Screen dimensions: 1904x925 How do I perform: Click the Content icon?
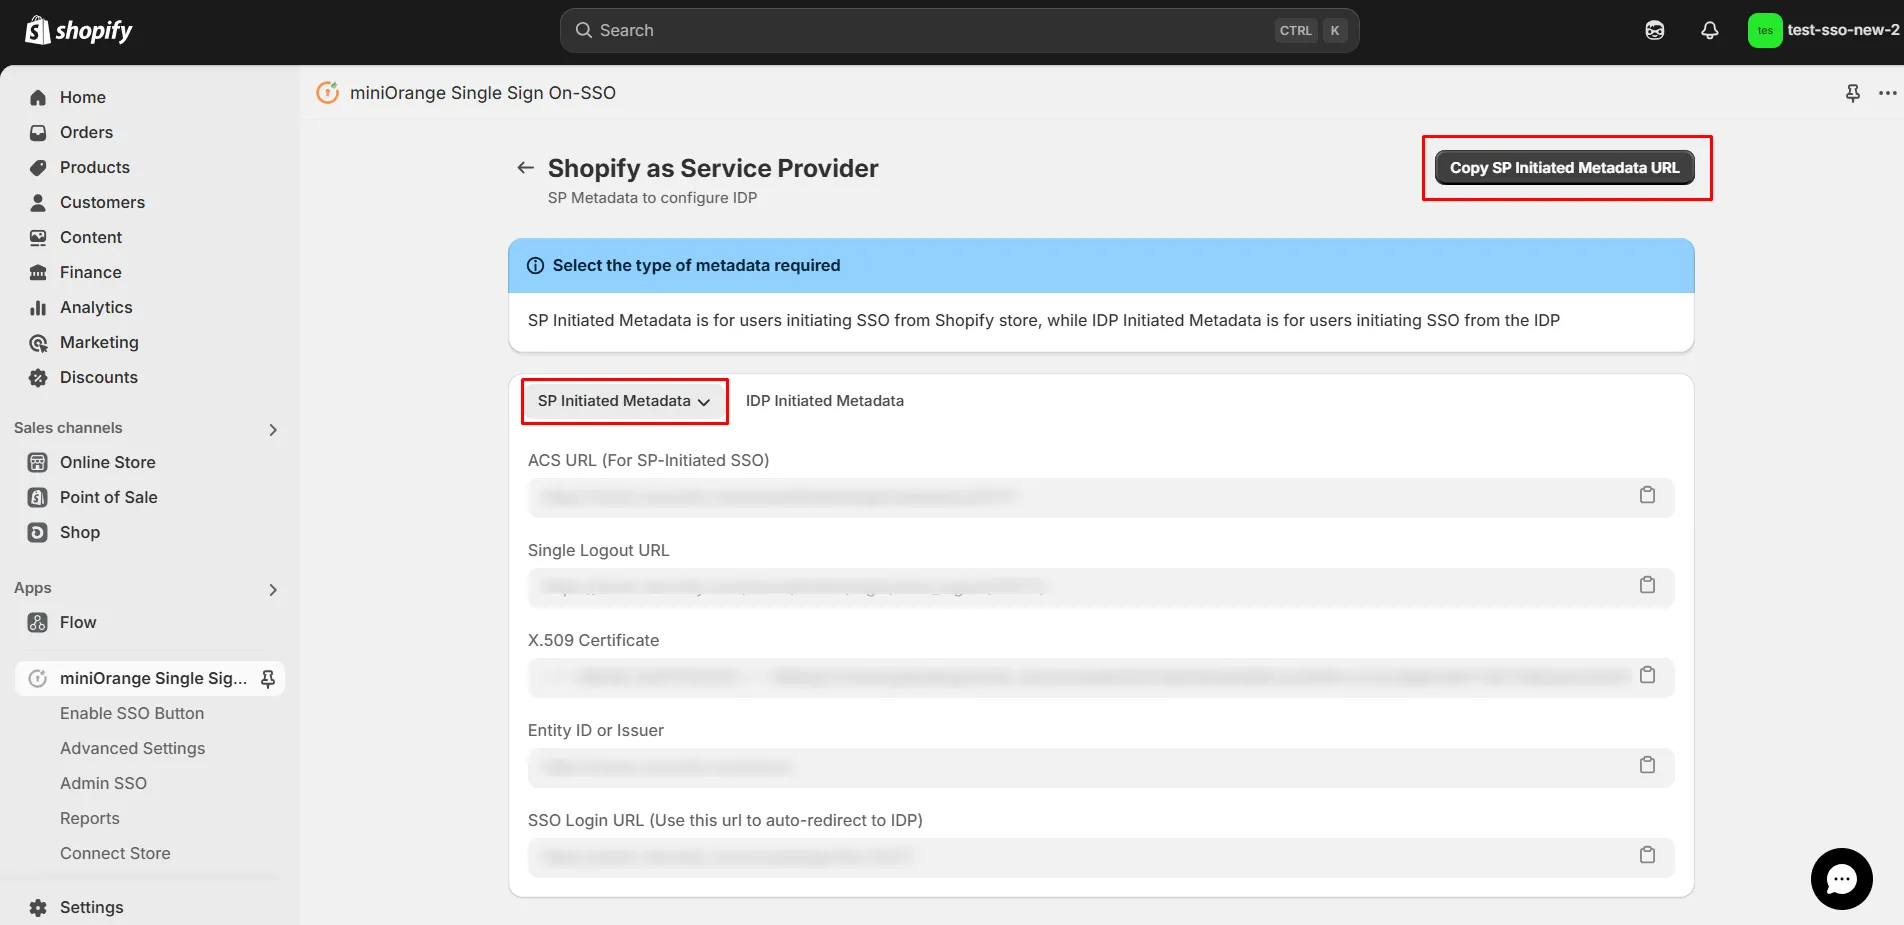(38, 237)
